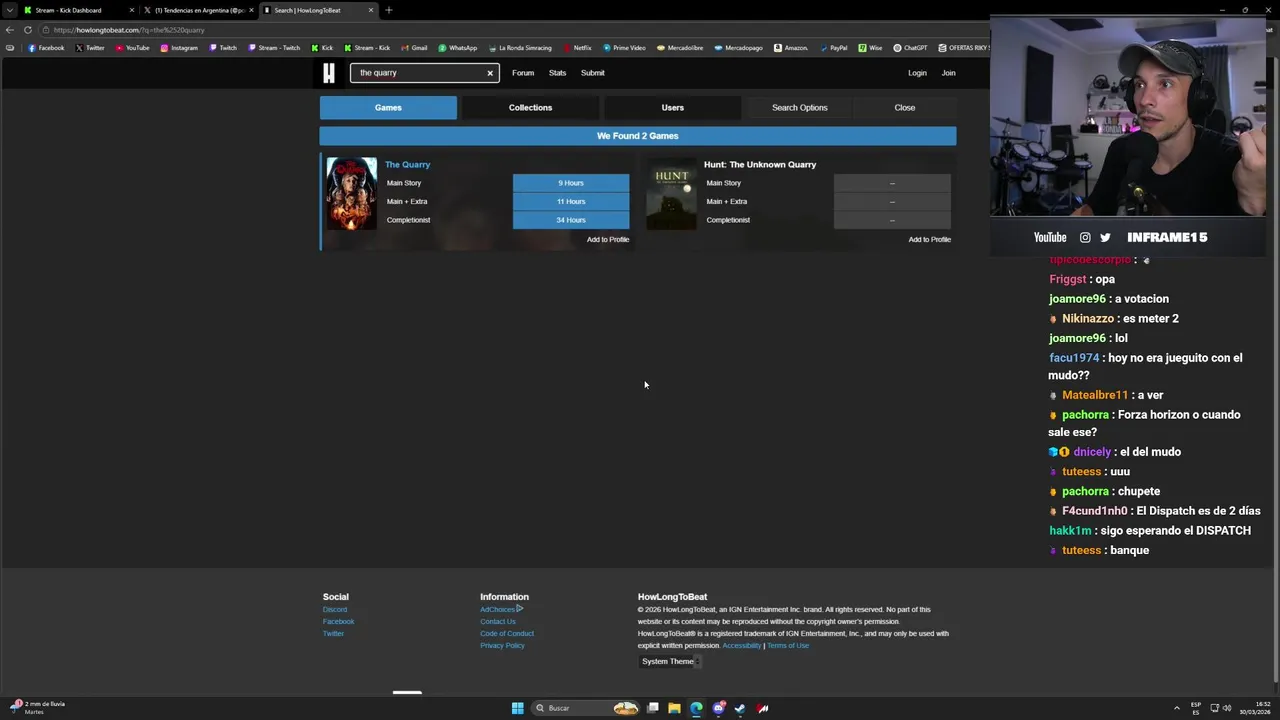
Task: Open the Prime Video bookmark
Action: click(x=624, y=48)
